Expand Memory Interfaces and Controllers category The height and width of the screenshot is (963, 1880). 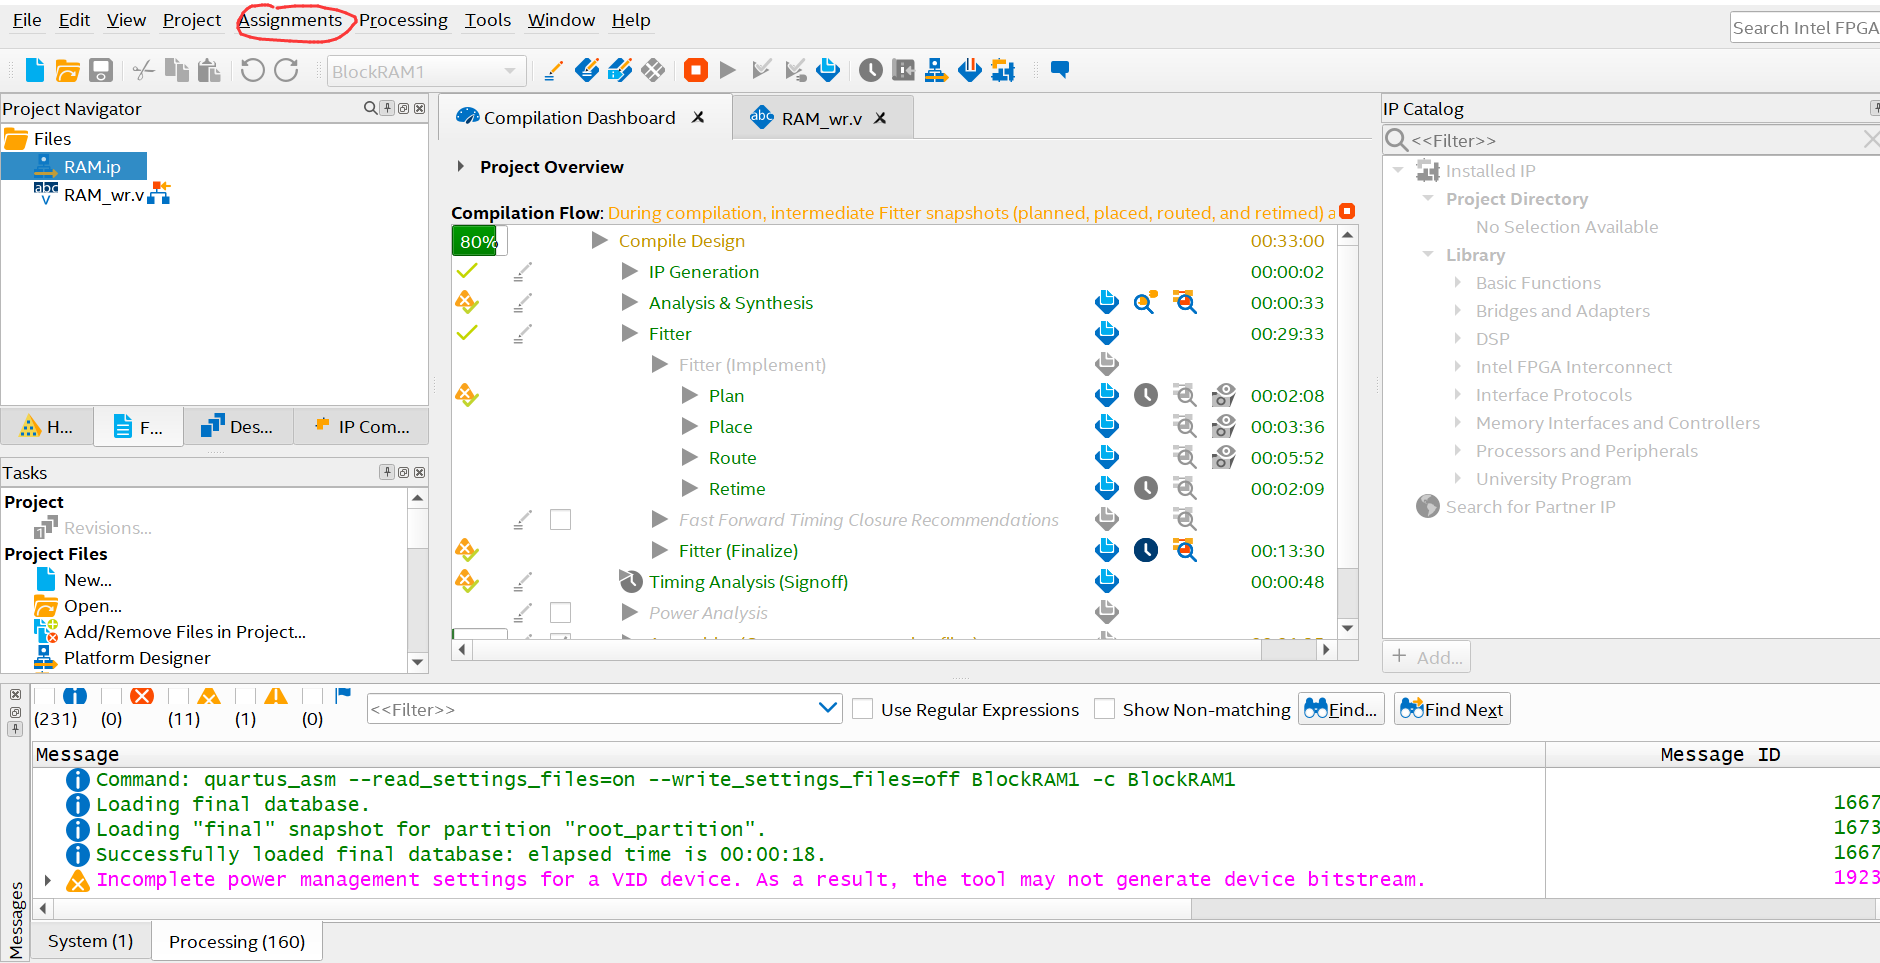click(x=1457, y=423)
